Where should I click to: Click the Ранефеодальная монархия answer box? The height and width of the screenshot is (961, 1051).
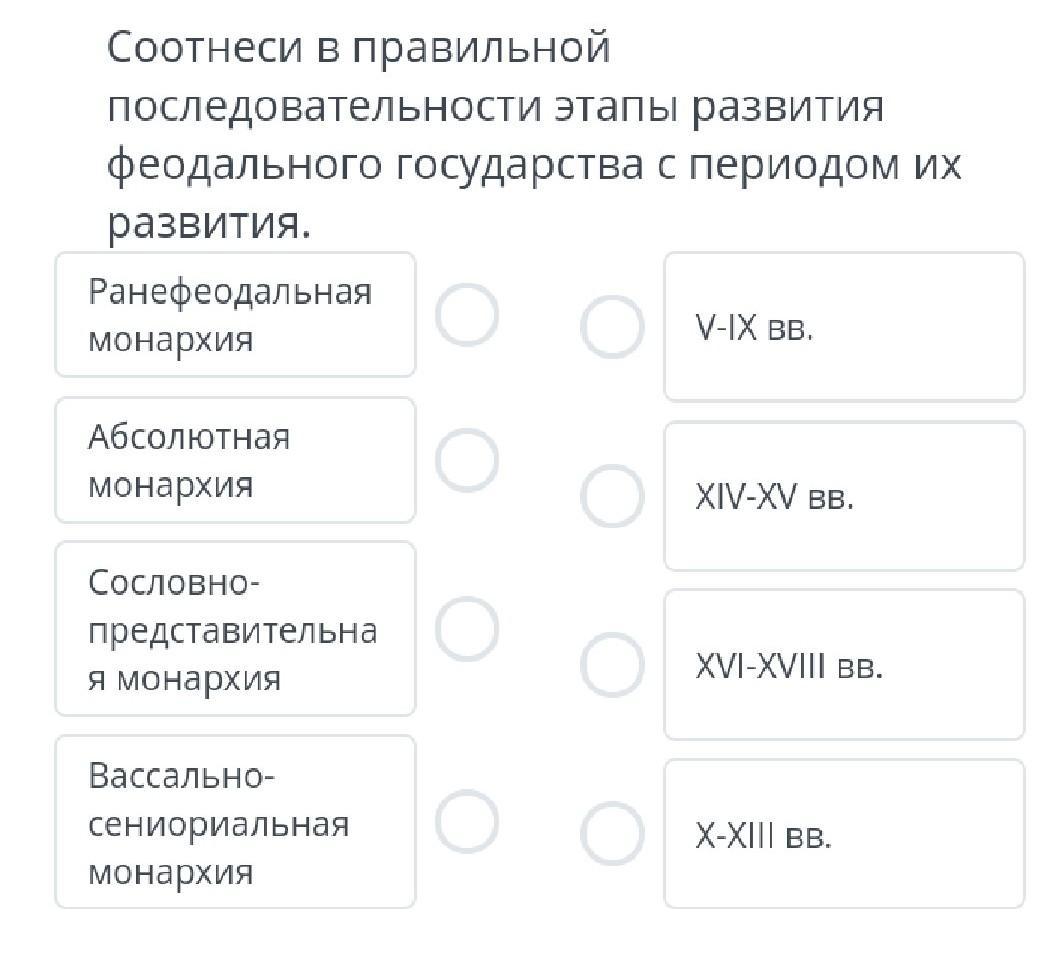[x=235, y=315]
